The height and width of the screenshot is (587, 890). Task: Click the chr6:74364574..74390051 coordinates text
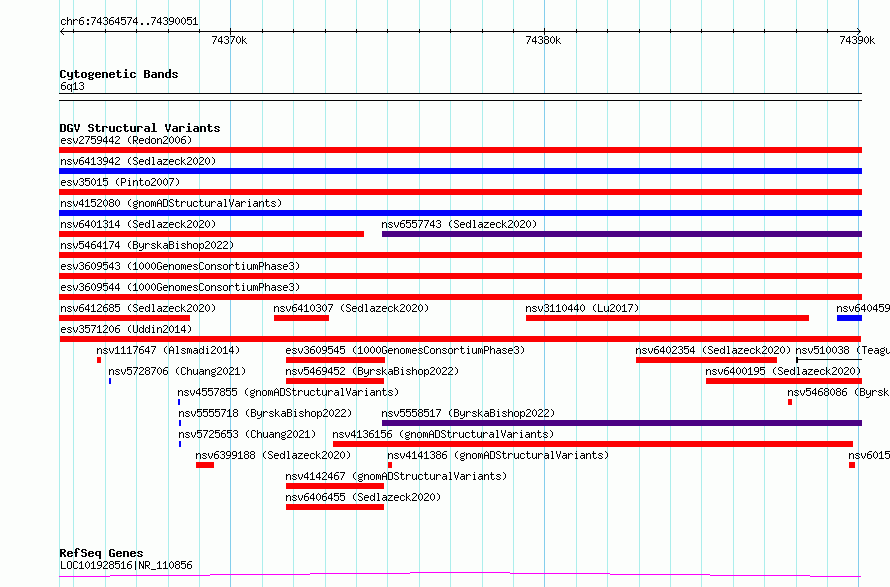(129, 22)
